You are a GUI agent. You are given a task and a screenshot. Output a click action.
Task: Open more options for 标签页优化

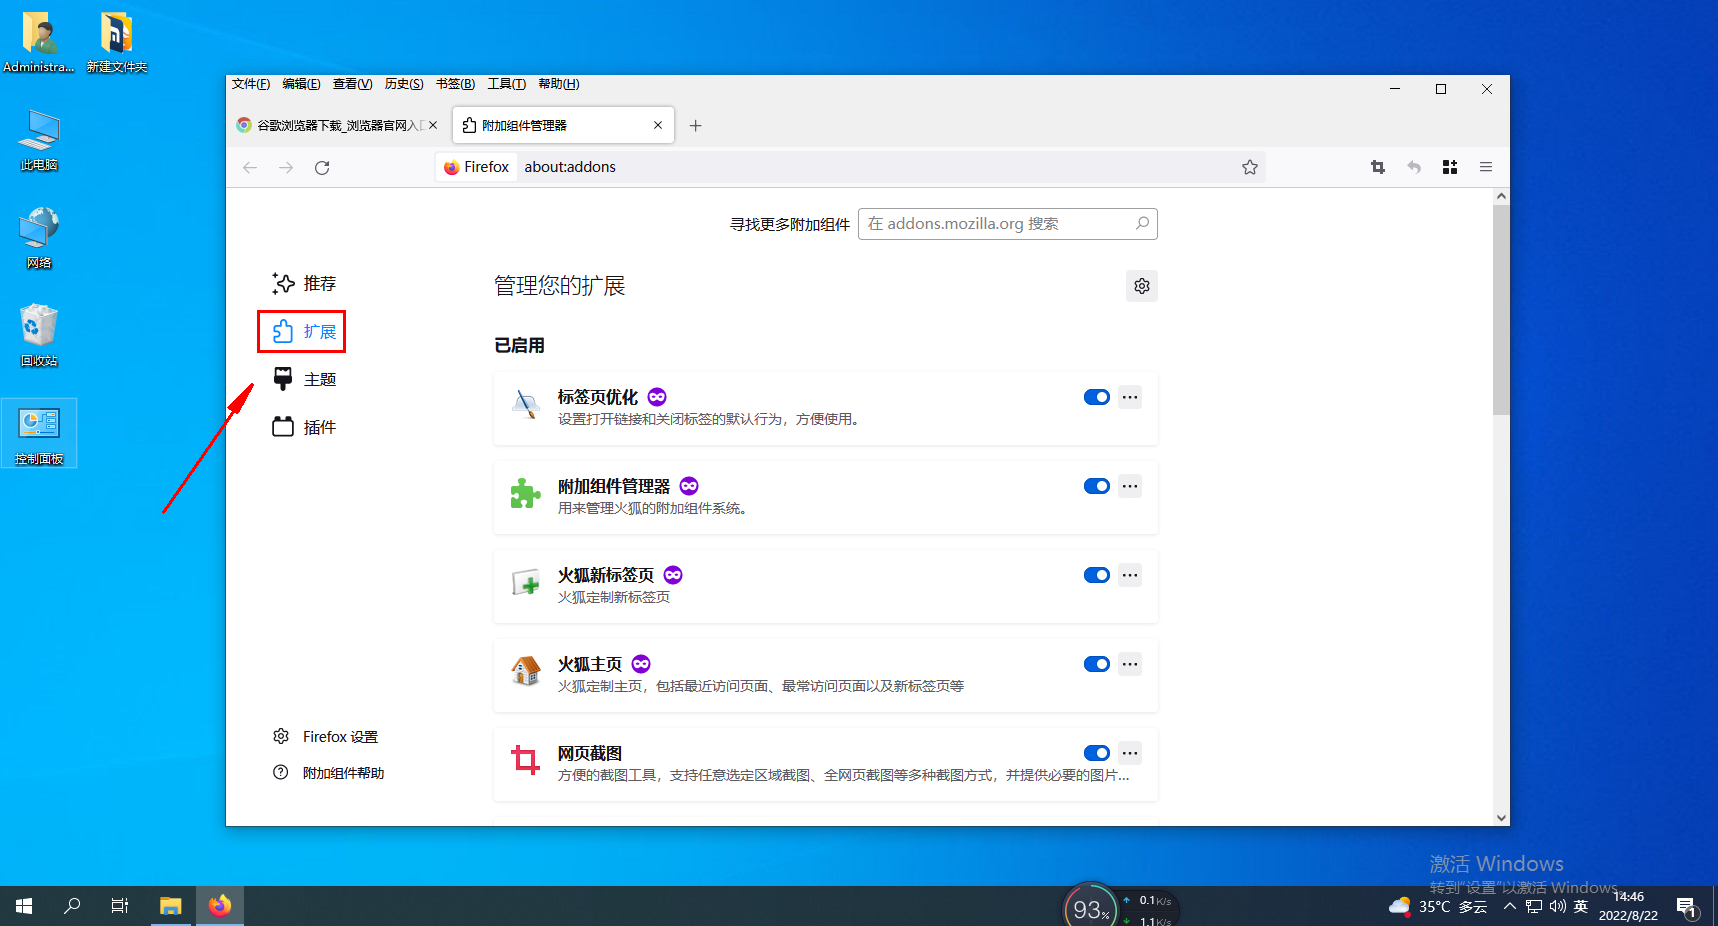[x=1130, y=397]
